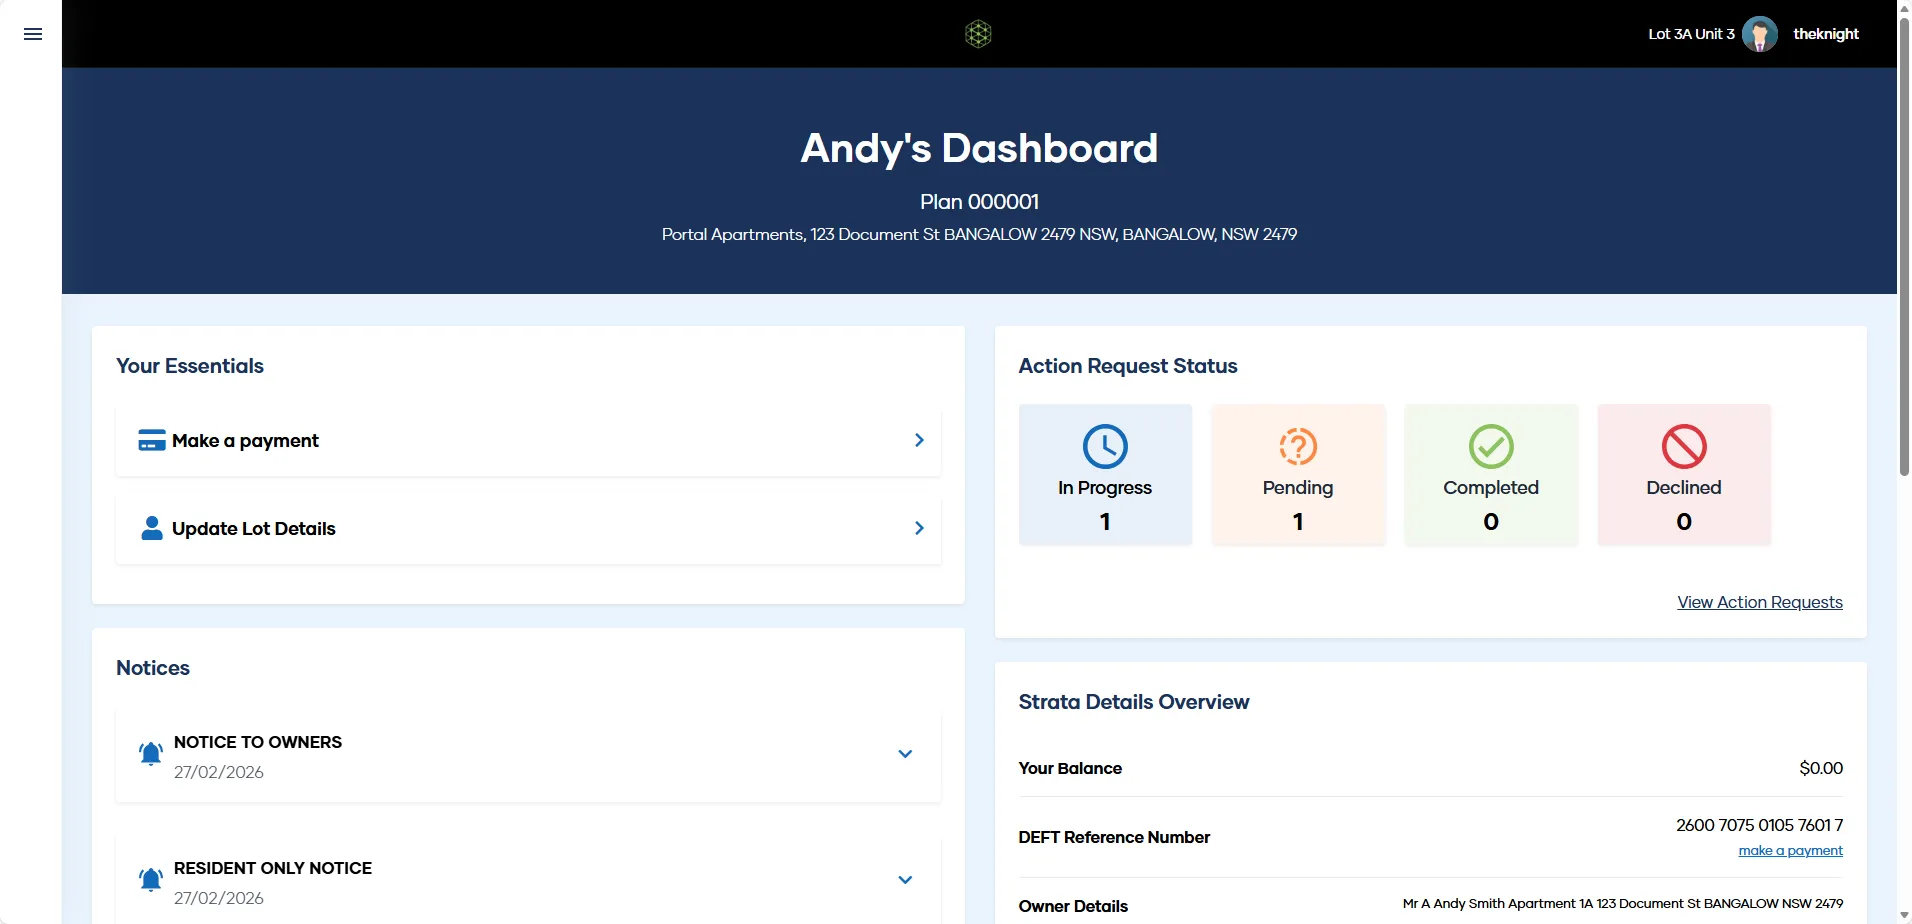1912x924 pixels.
Task: Click bell icon for NOTICE TO OWNERS
Action: point(151,754)
